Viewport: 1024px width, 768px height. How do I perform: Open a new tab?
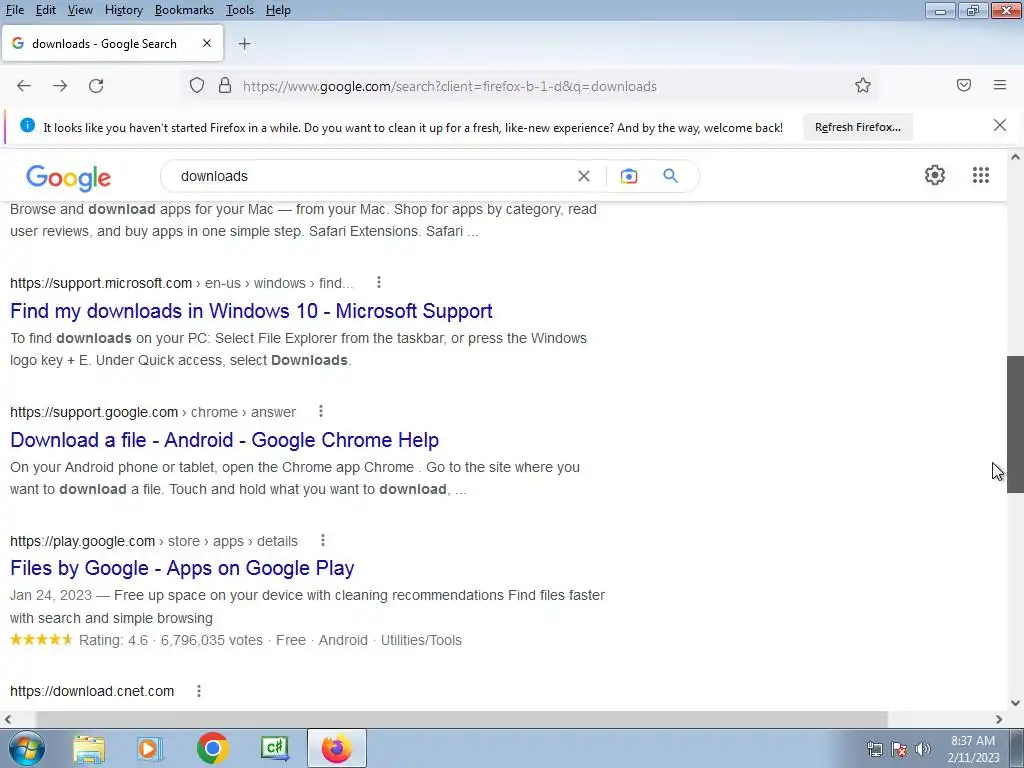pyautogui.click(x=244, y=44)
